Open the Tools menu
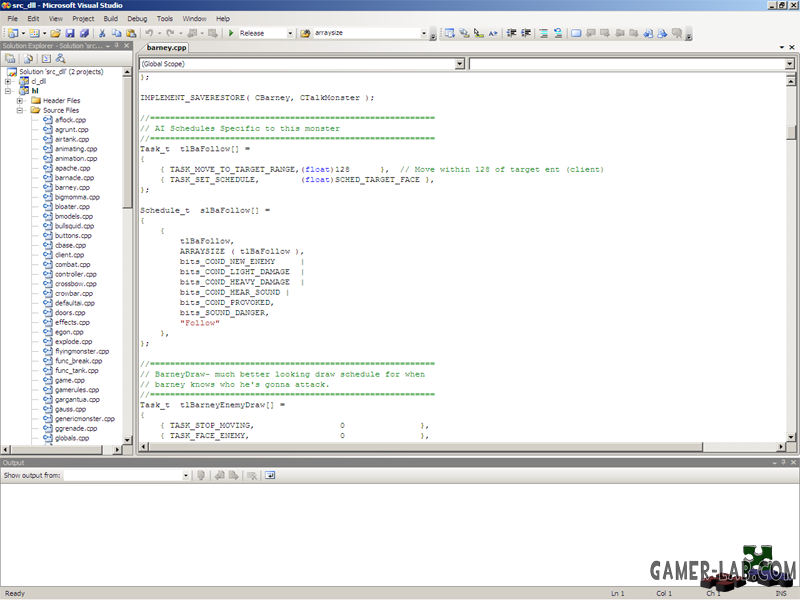Viewport: 800px width, 600px height. pos(165,18)
